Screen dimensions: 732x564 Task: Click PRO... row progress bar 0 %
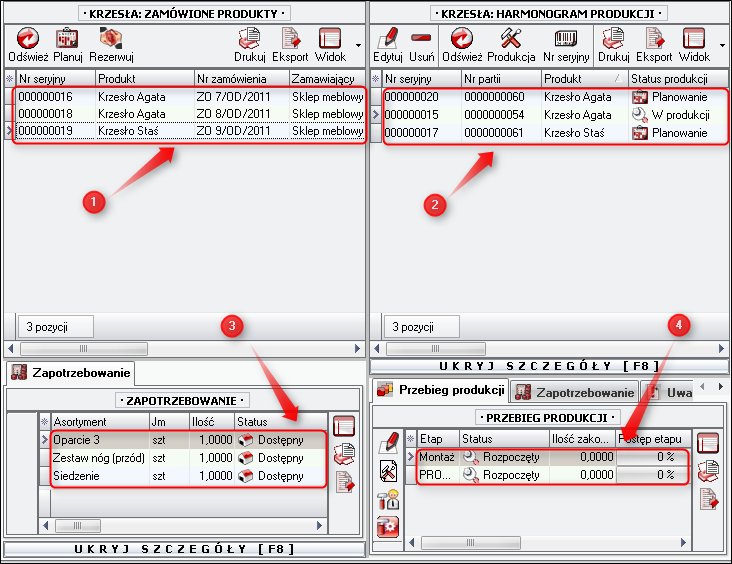tap(653, 475)
